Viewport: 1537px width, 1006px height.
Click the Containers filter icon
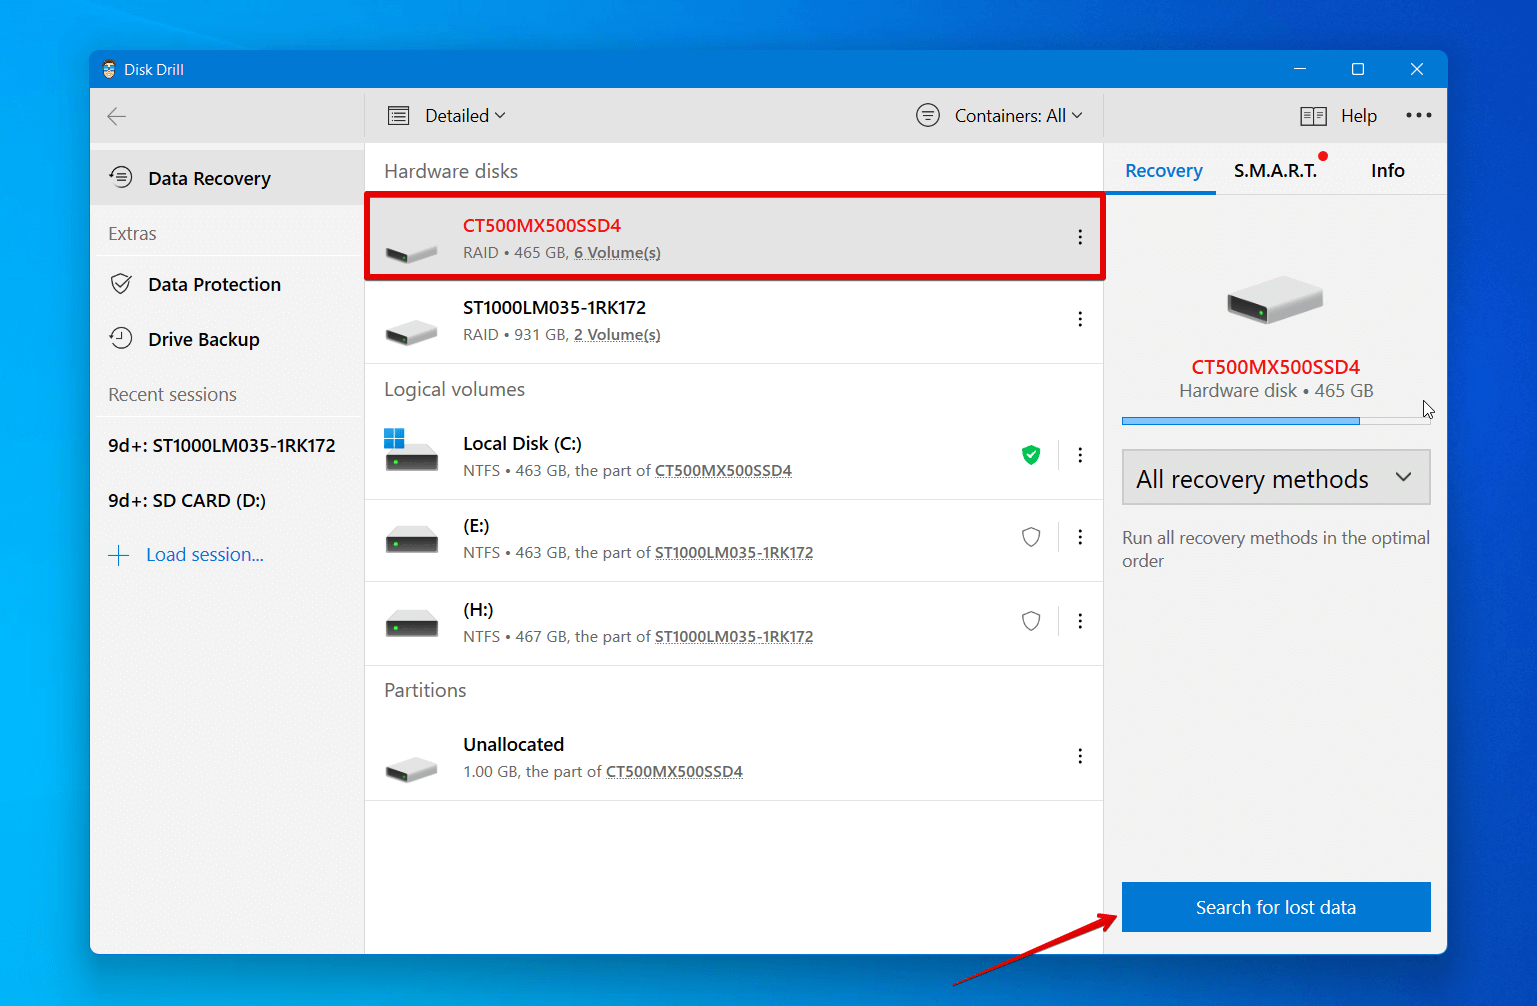coord(928,115)
